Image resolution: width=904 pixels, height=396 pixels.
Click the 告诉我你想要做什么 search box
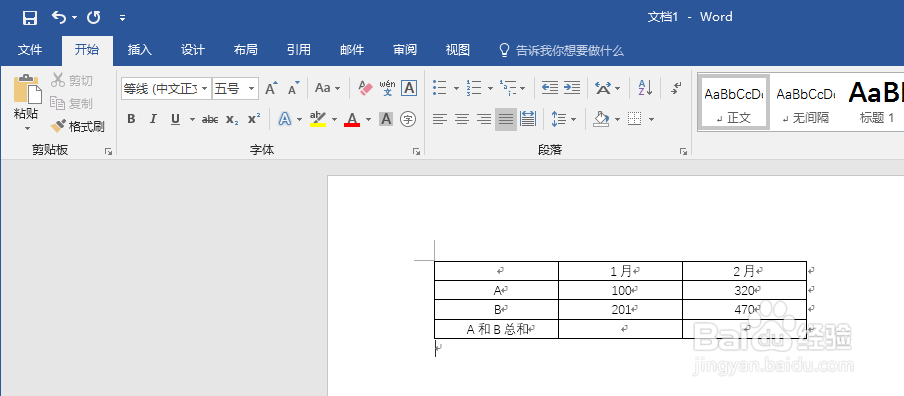click(x=561, y=51)
